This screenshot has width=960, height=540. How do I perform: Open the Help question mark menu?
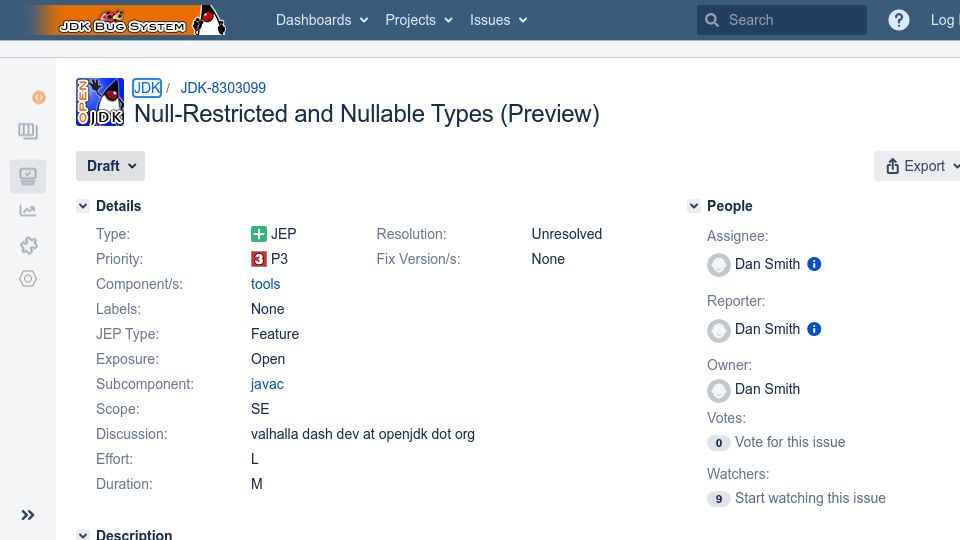898,20
